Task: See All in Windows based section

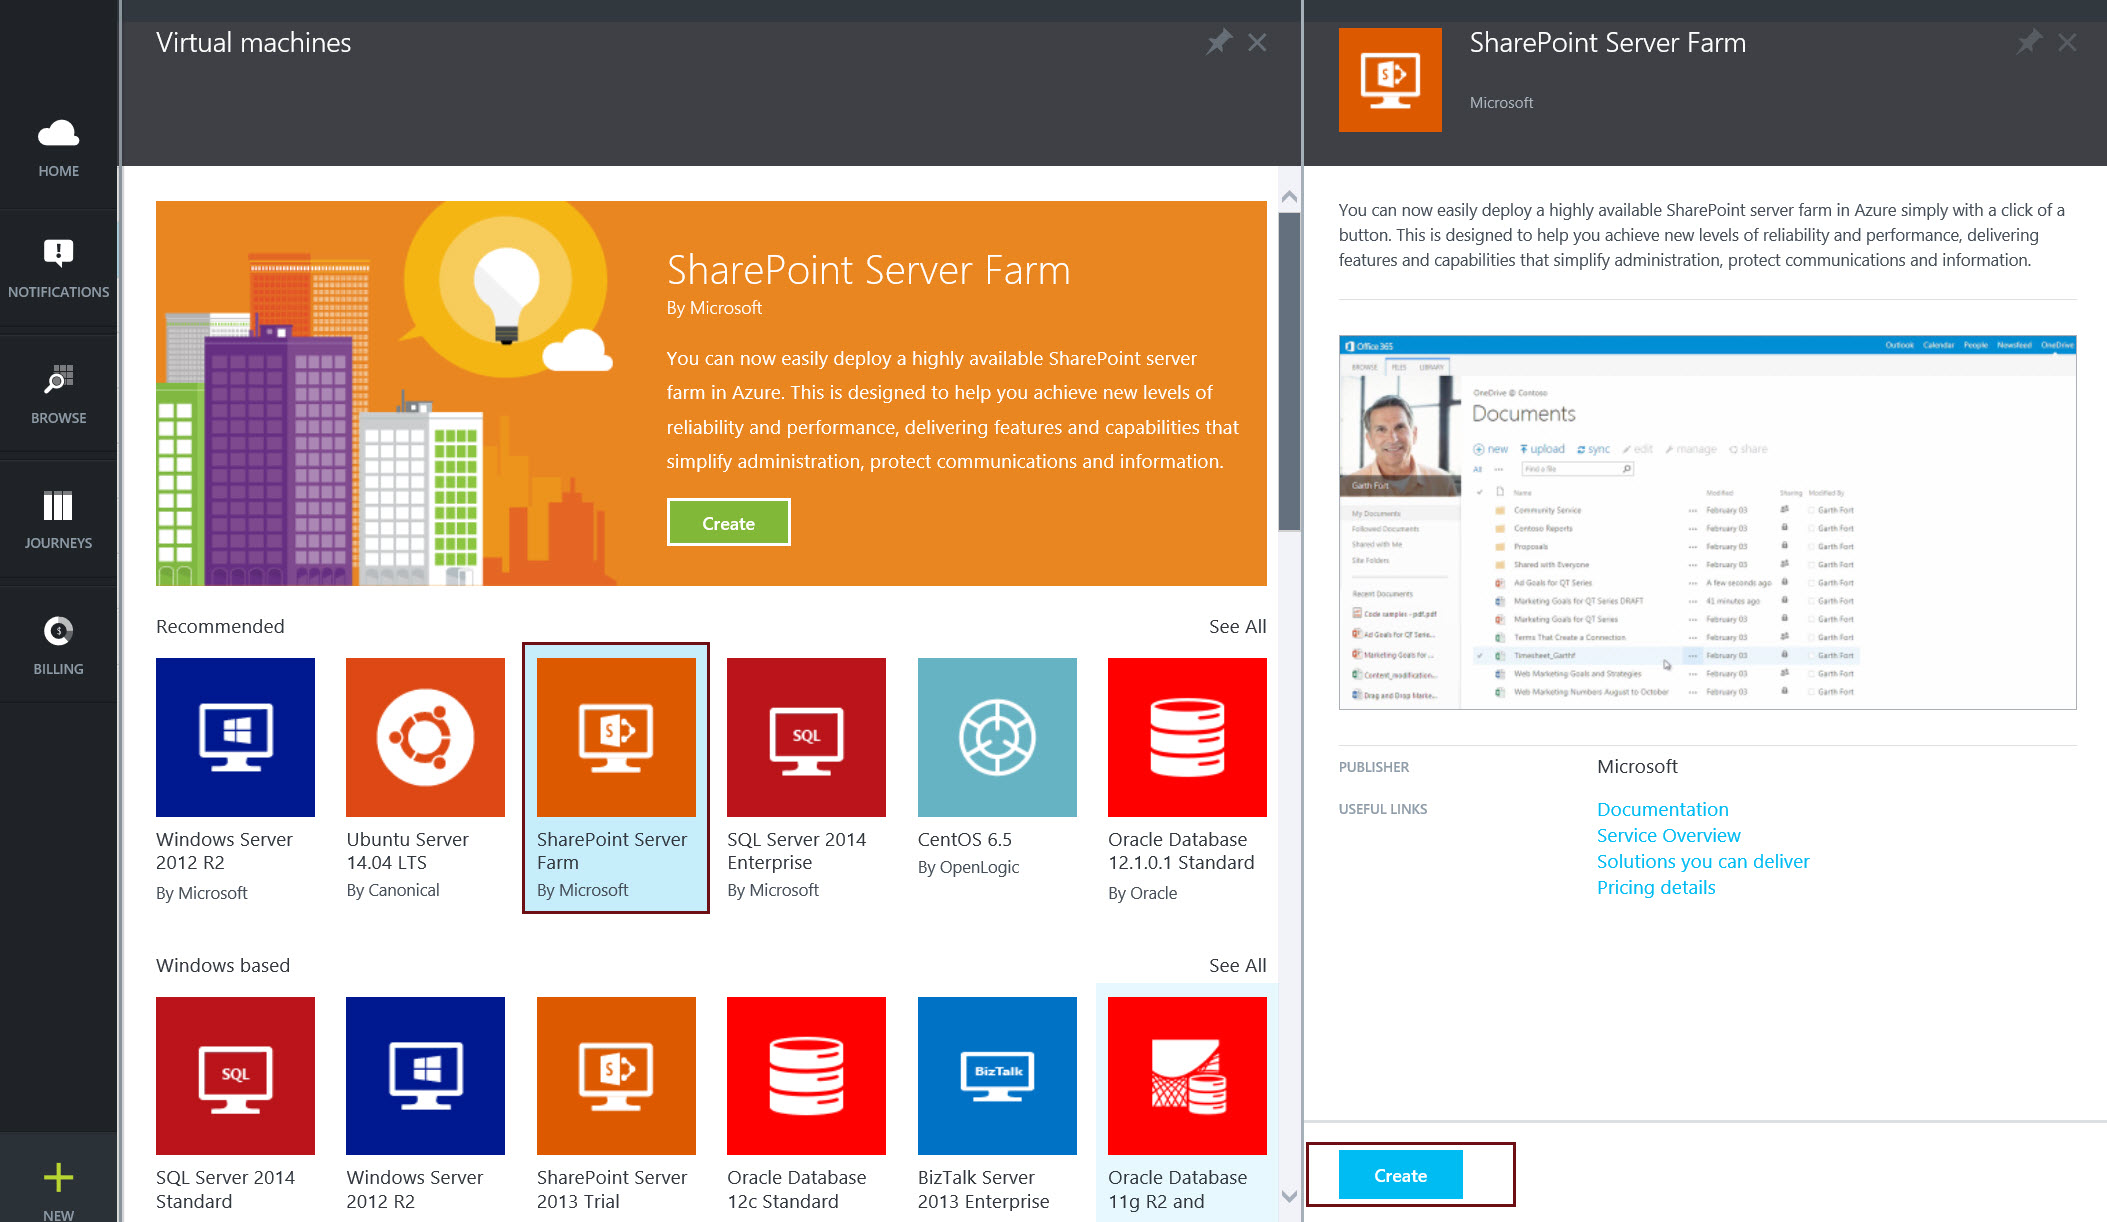Action: 1237,965
